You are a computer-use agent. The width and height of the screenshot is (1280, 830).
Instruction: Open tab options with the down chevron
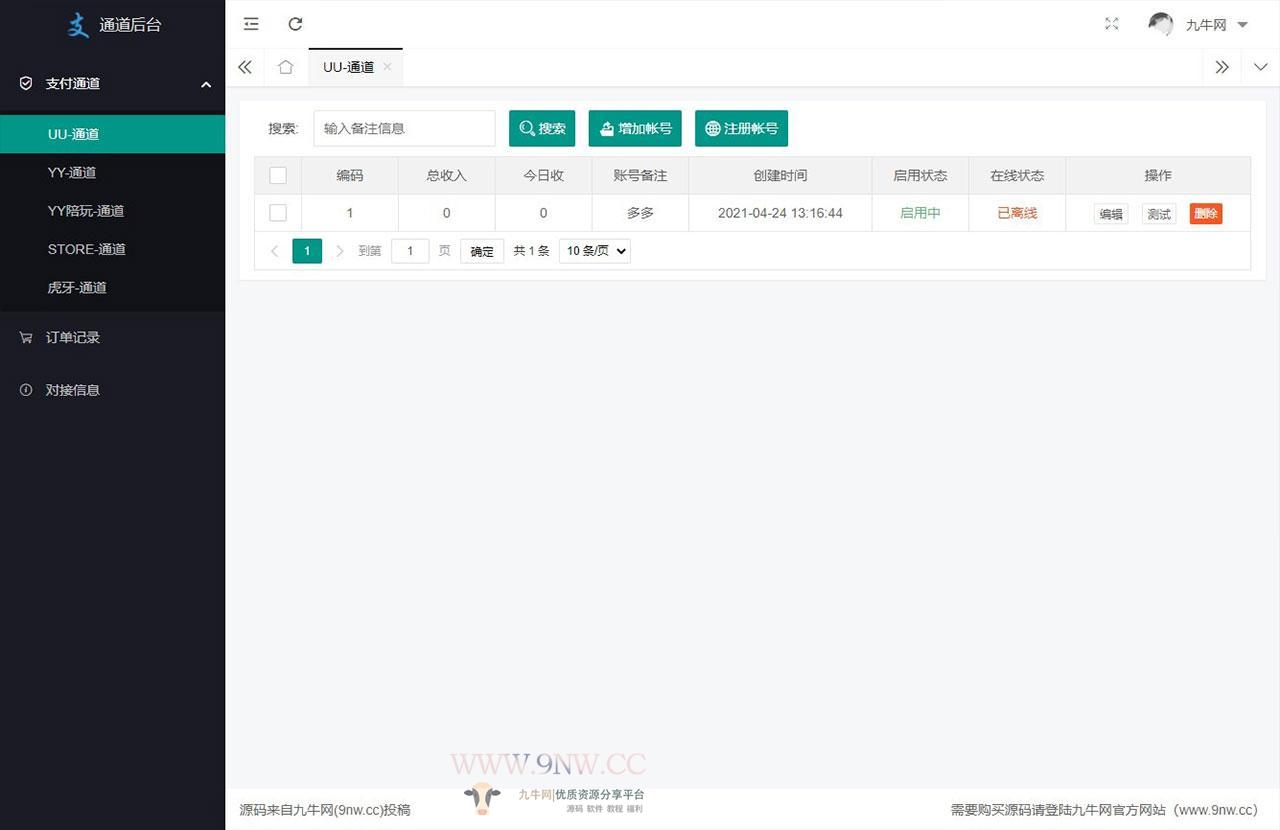[1260, 67]
